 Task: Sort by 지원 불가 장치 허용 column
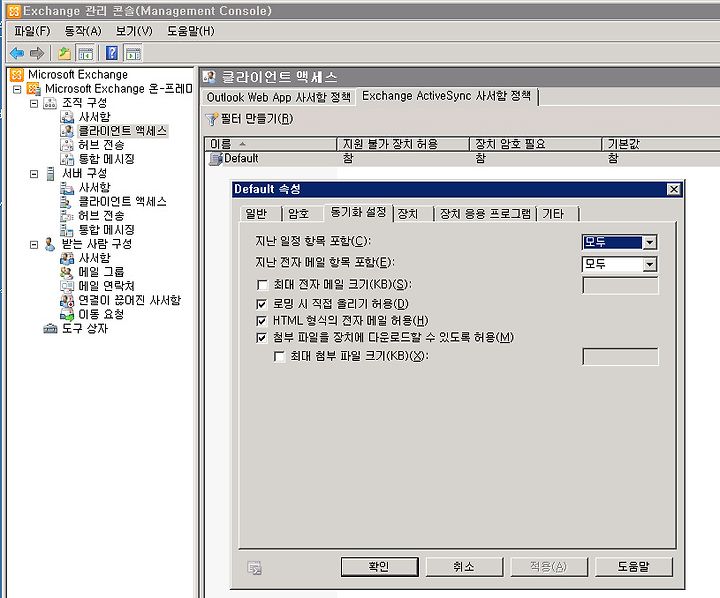click(x=403, y=144)
